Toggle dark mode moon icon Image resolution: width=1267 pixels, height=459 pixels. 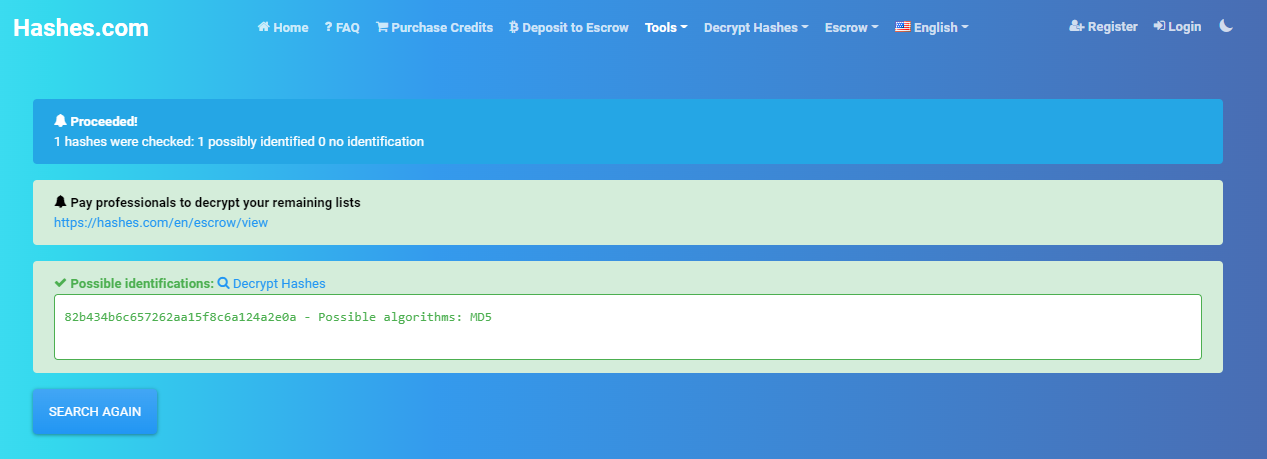[x=1226, y=27]
